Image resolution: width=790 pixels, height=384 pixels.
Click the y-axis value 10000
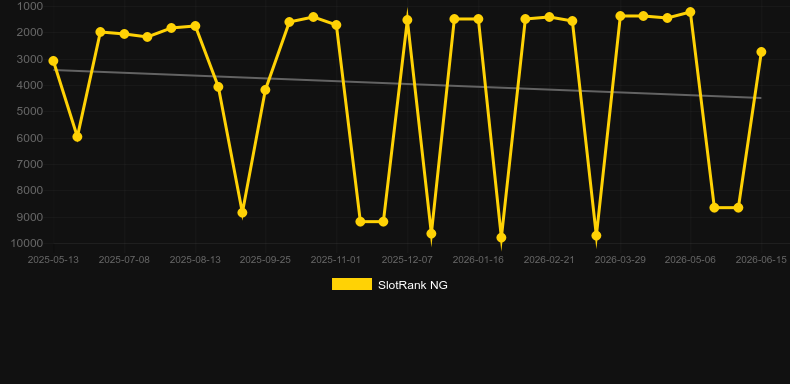click(27, 243)
